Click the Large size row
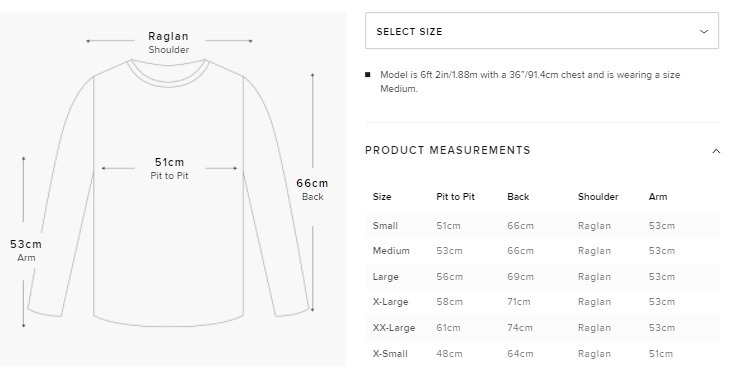 [542, 277]
